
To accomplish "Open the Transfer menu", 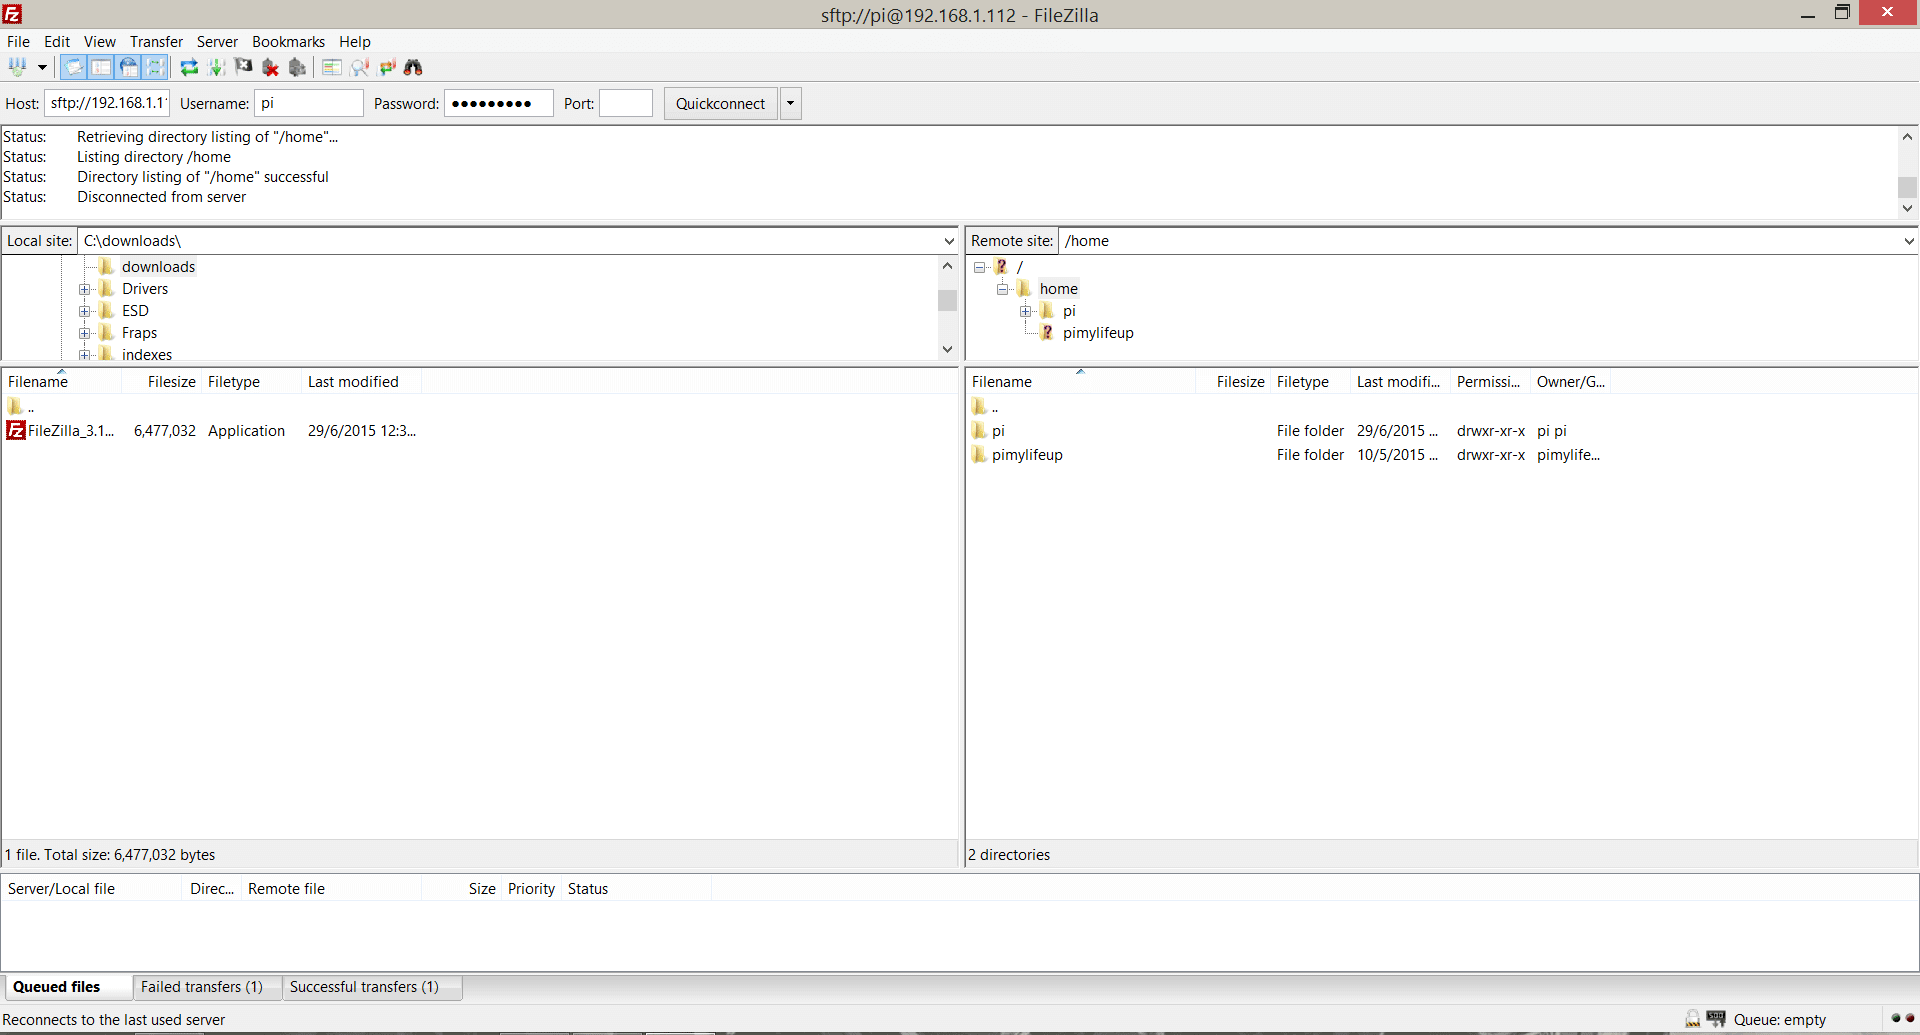I will pyautogui.click(x=156, y=41).
